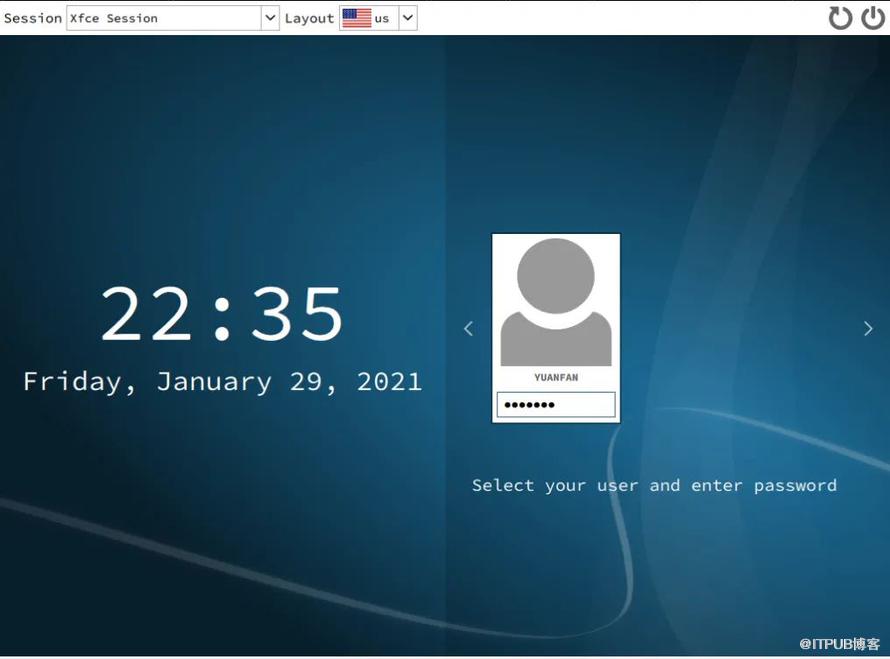This screenshot has height=659, width=890.
Task: Click the YUANFAN username label
Action: pyautogui.click(x=556, y=377)
